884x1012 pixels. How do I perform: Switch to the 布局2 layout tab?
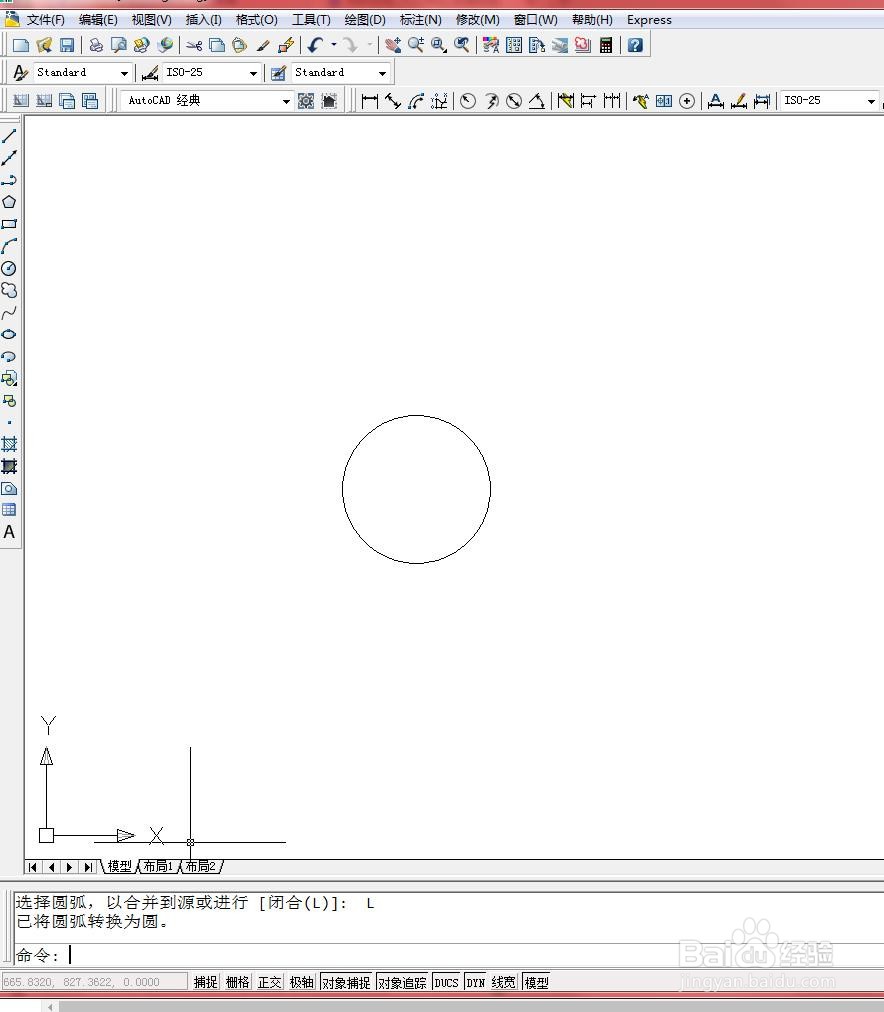(201, 866)
